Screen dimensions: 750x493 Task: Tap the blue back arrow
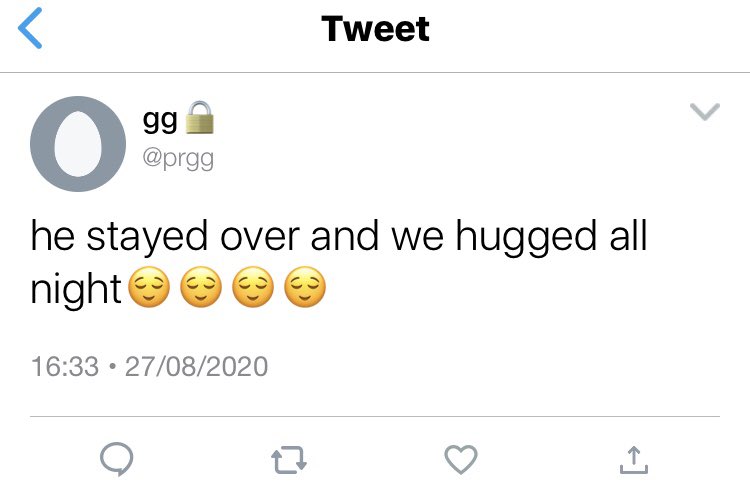30,28
